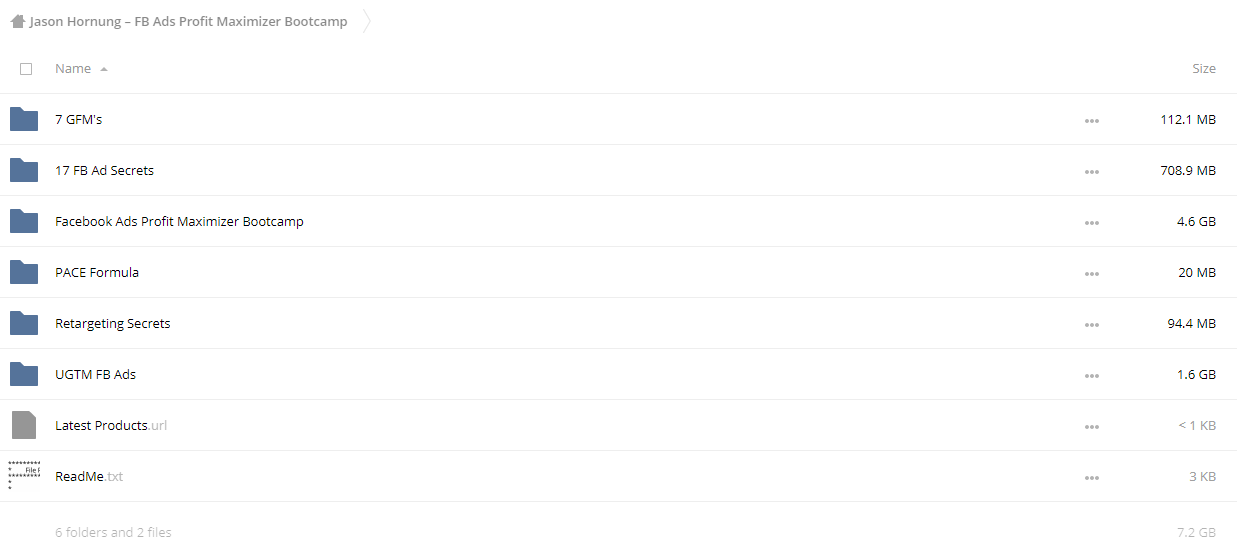Click the Retargeting Secrets folder icon
This screenshot has height=559, width=1237.
[x=24, y=323]
